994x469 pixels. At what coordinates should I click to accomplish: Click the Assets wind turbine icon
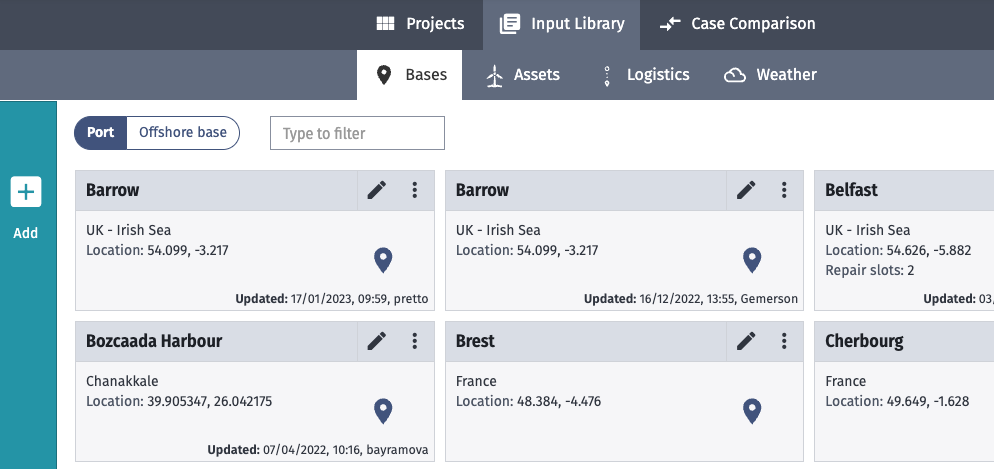click(494, 75)
